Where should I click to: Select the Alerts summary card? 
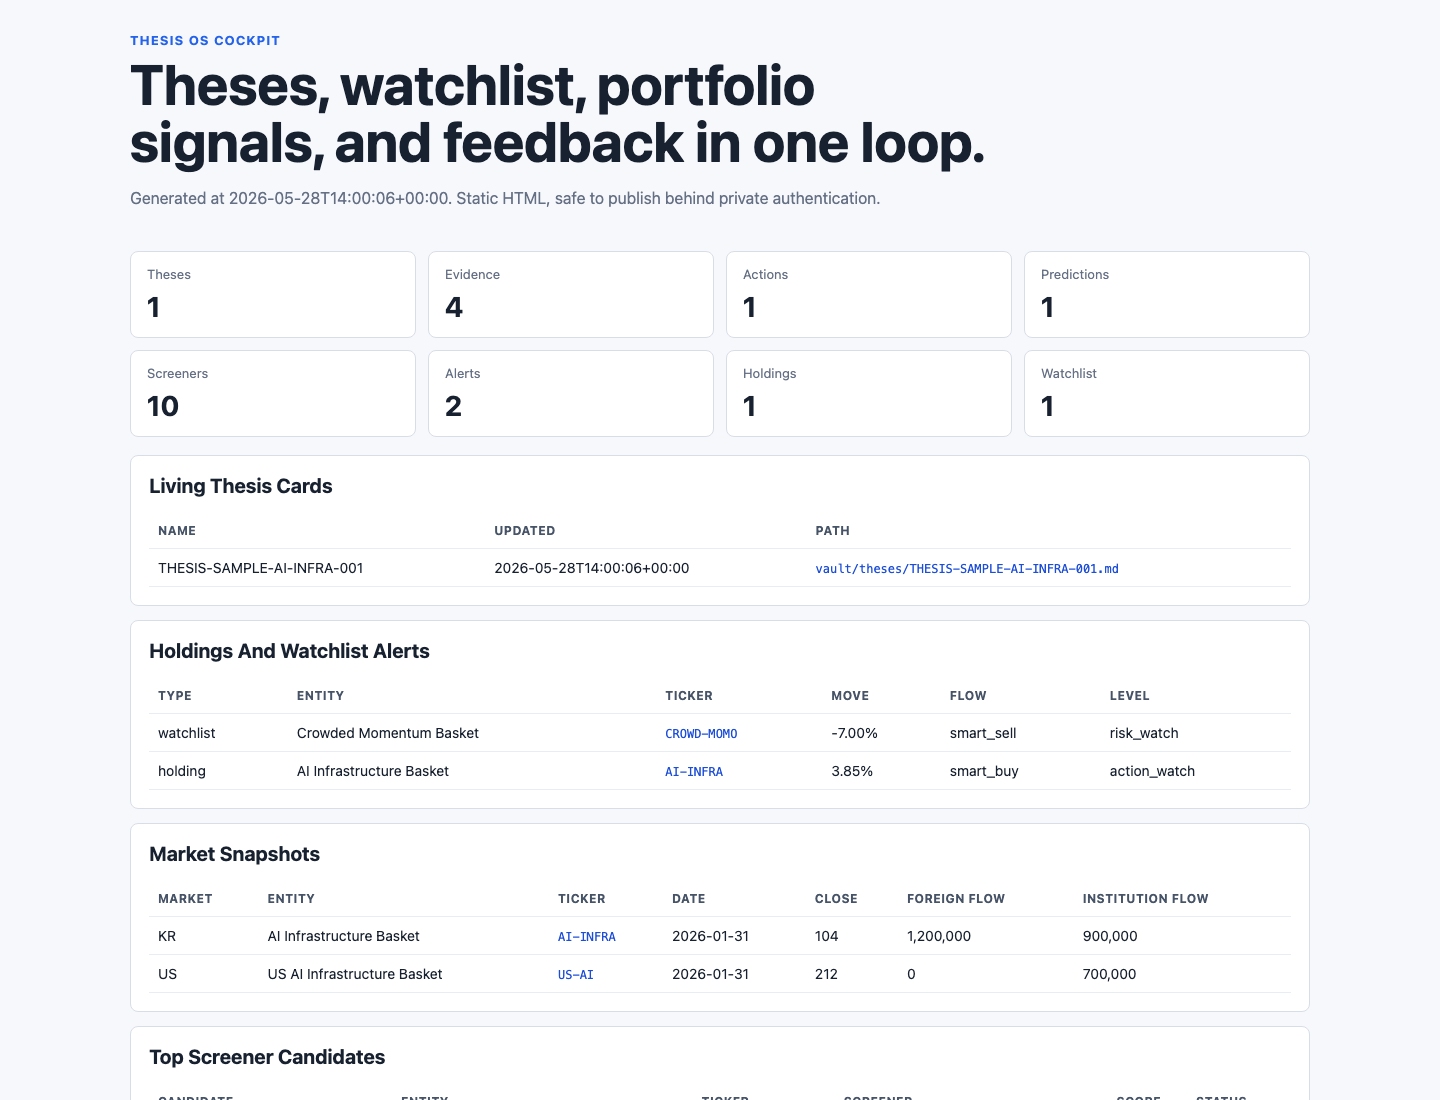[571, 393]
